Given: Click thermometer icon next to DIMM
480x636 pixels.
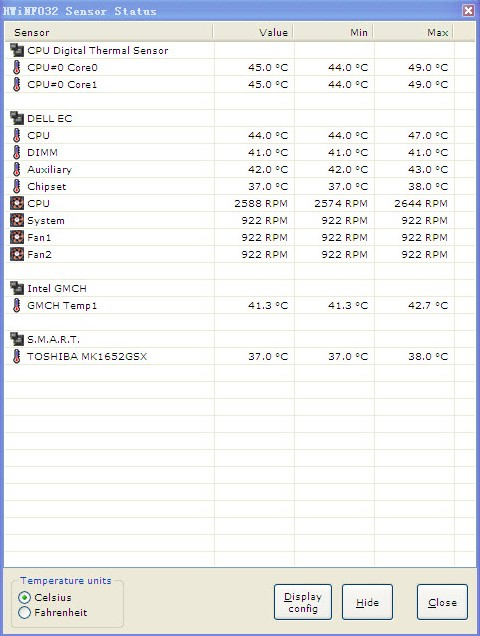Looking at the screenshot, I should (x=16, y=153).
